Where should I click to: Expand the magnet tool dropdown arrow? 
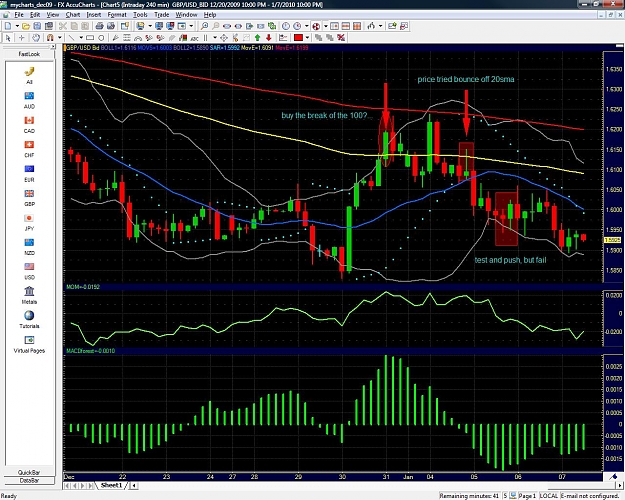[59, 37]
